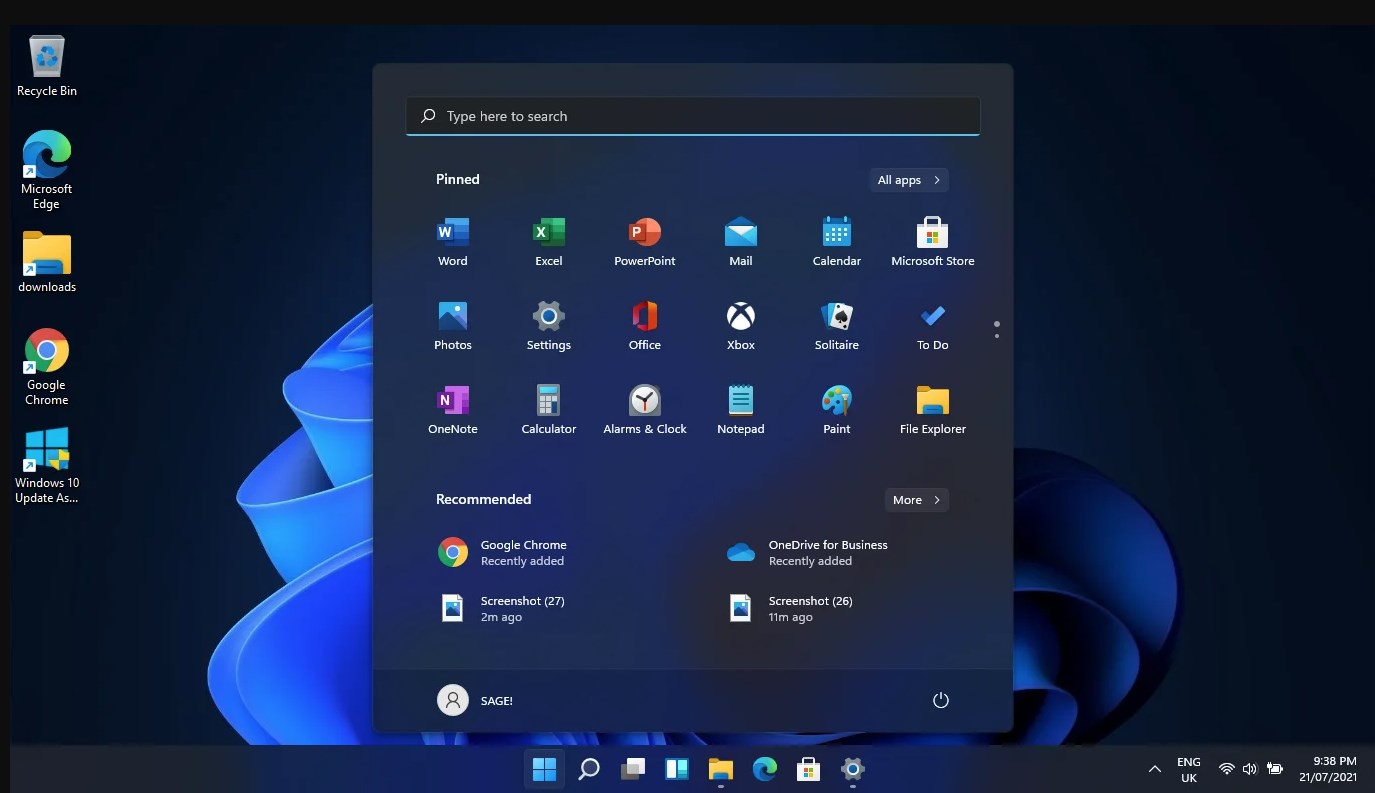Click the Start button on taskbar
The image size is (1375, 793).
pyautogui.click(x=544, y=769)
